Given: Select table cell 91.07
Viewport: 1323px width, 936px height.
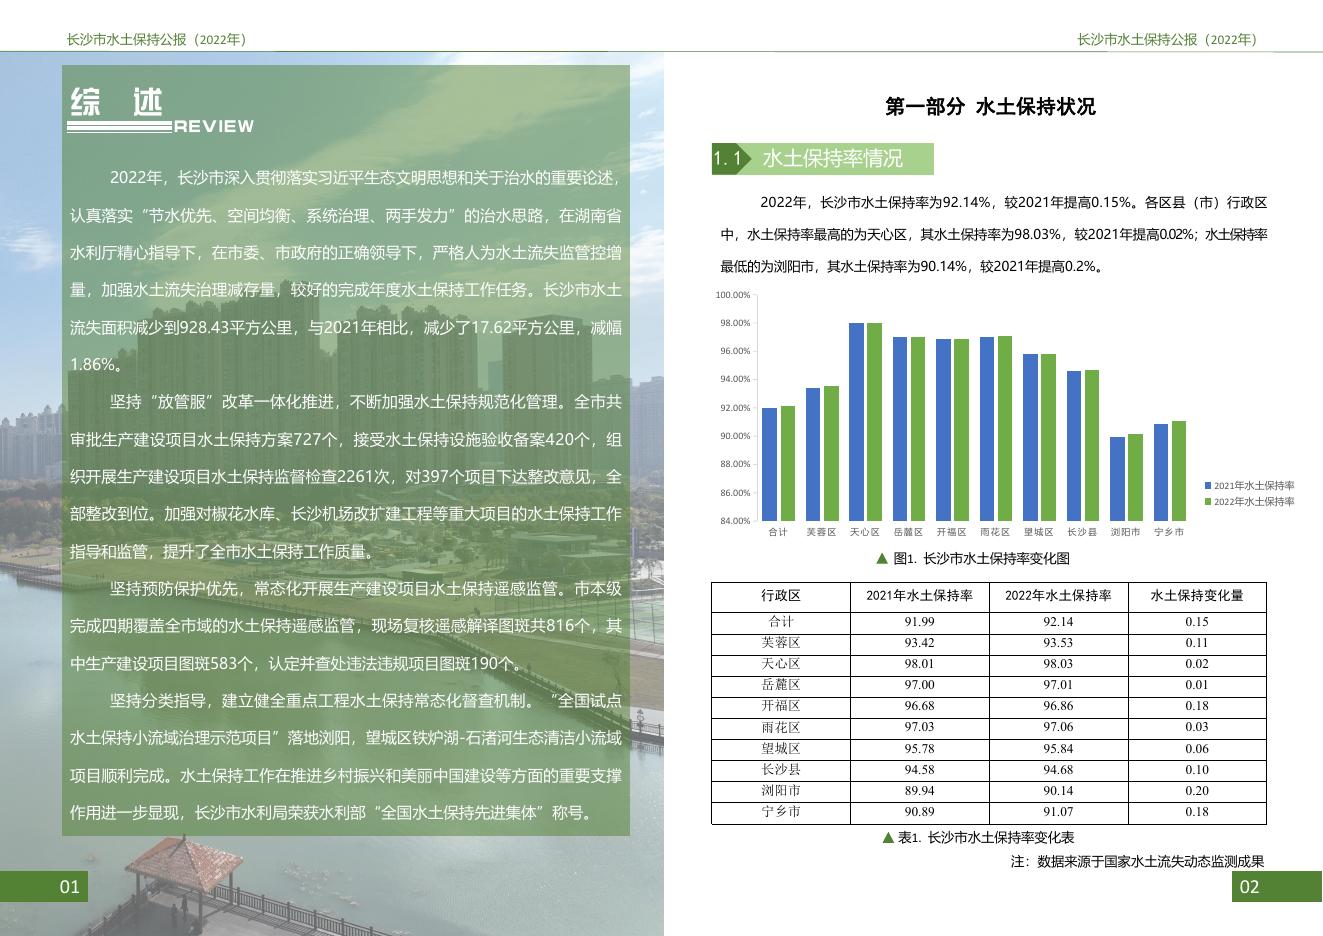Looking at the screenshot, I should (x=1058, y=812).
